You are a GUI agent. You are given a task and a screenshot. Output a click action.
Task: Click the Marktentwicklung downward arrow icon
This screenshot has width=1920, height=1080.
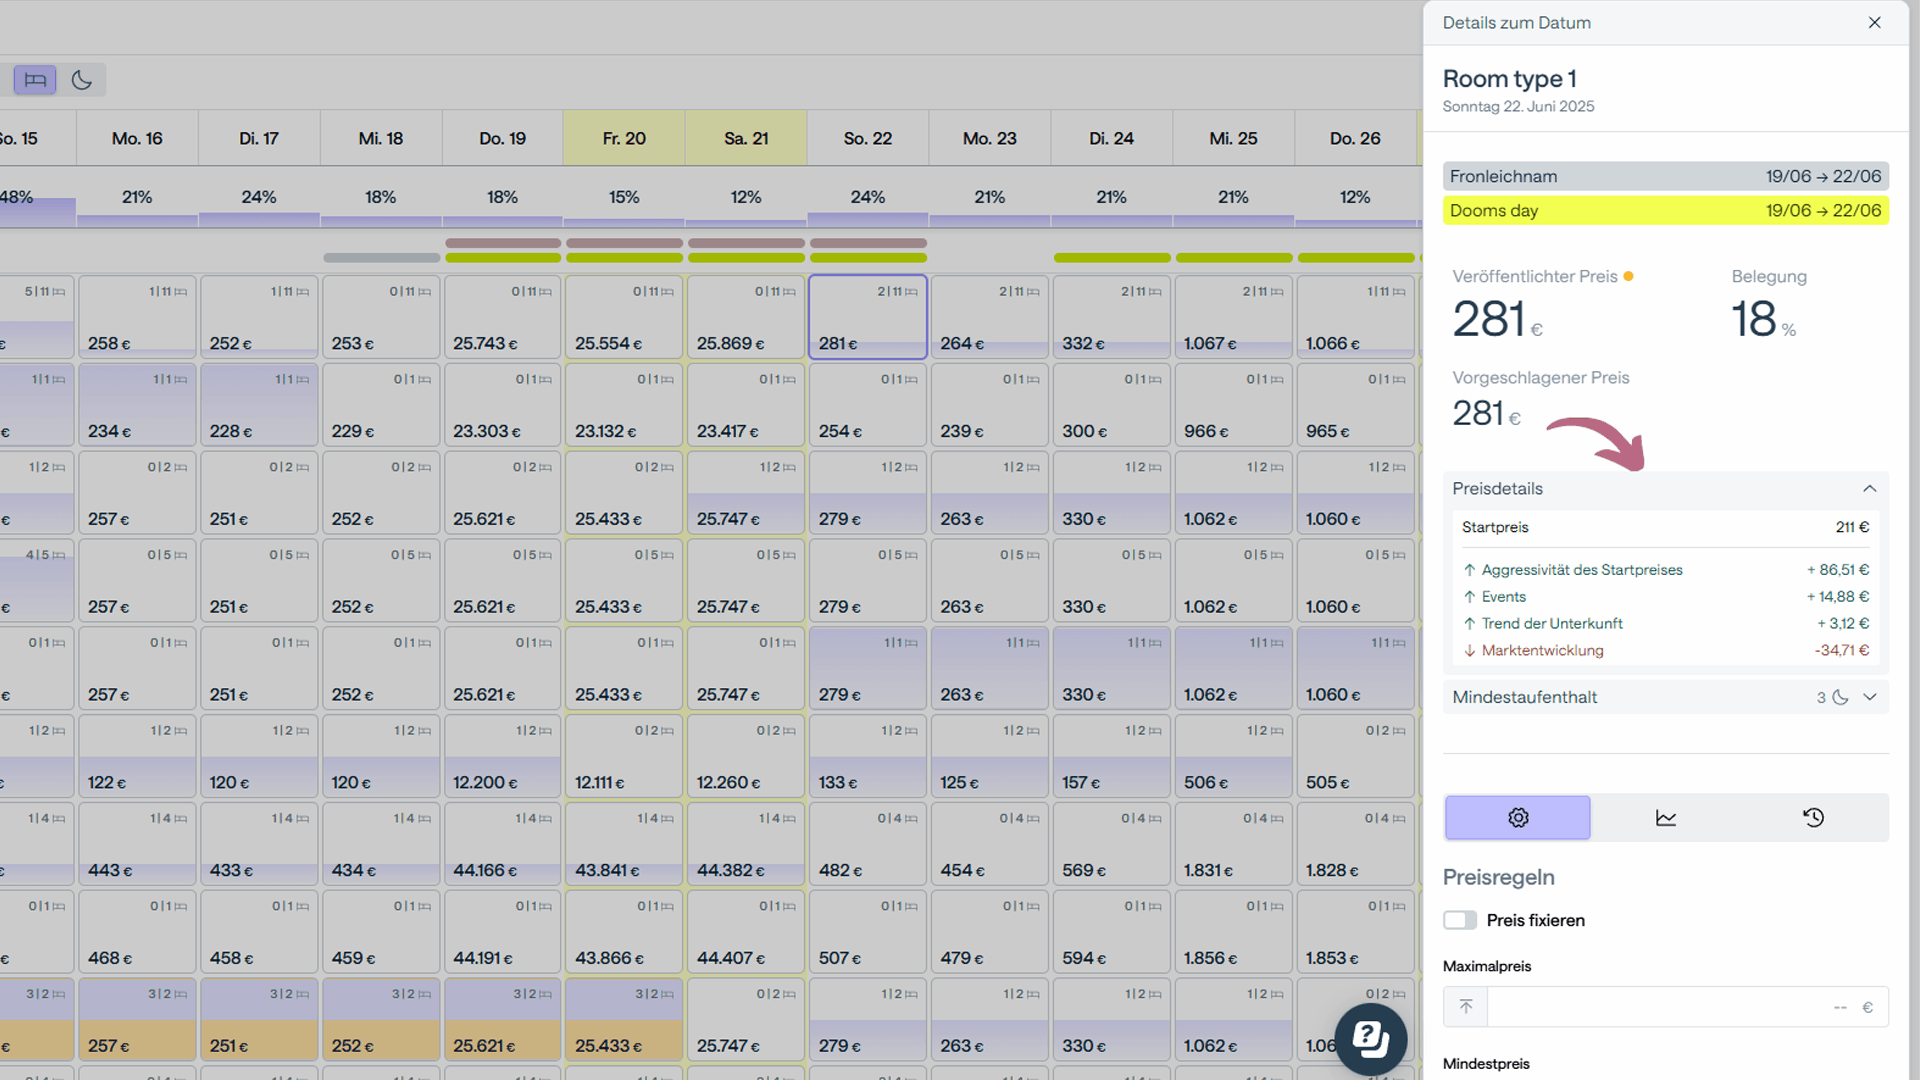[1469, 651]
